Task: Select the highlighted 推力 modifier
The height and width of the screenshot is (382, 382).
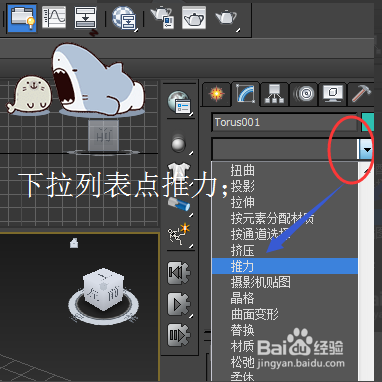Action: [285, 266]
